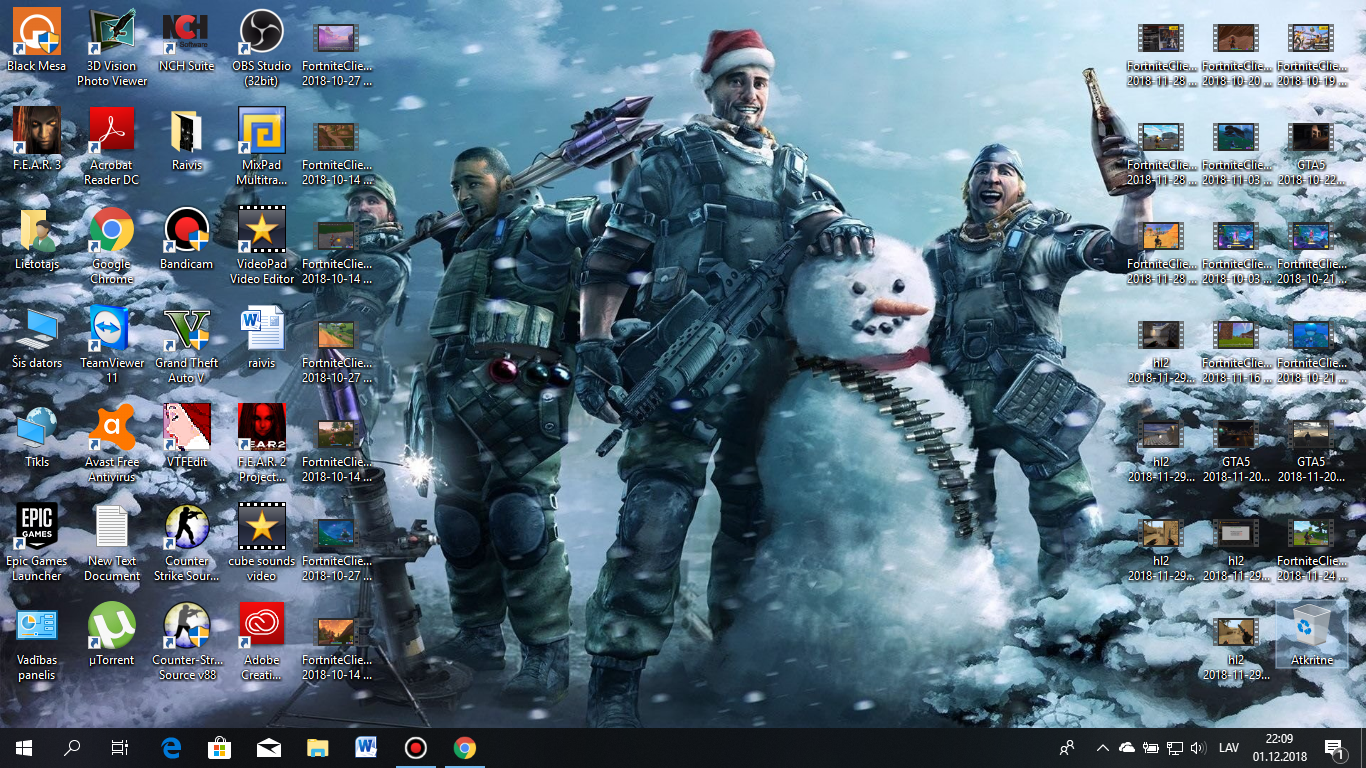
Task: Change the LAV input language
Action: coord(1229,748)
